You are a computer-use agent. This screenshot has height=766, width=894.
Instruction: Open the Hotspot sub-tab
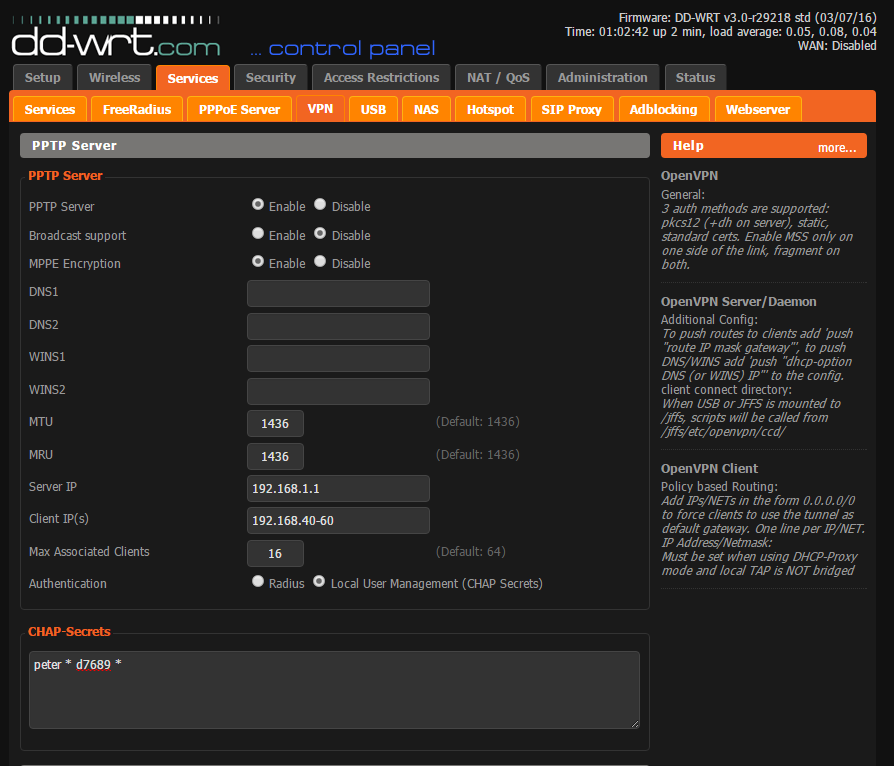pos(490,109)
